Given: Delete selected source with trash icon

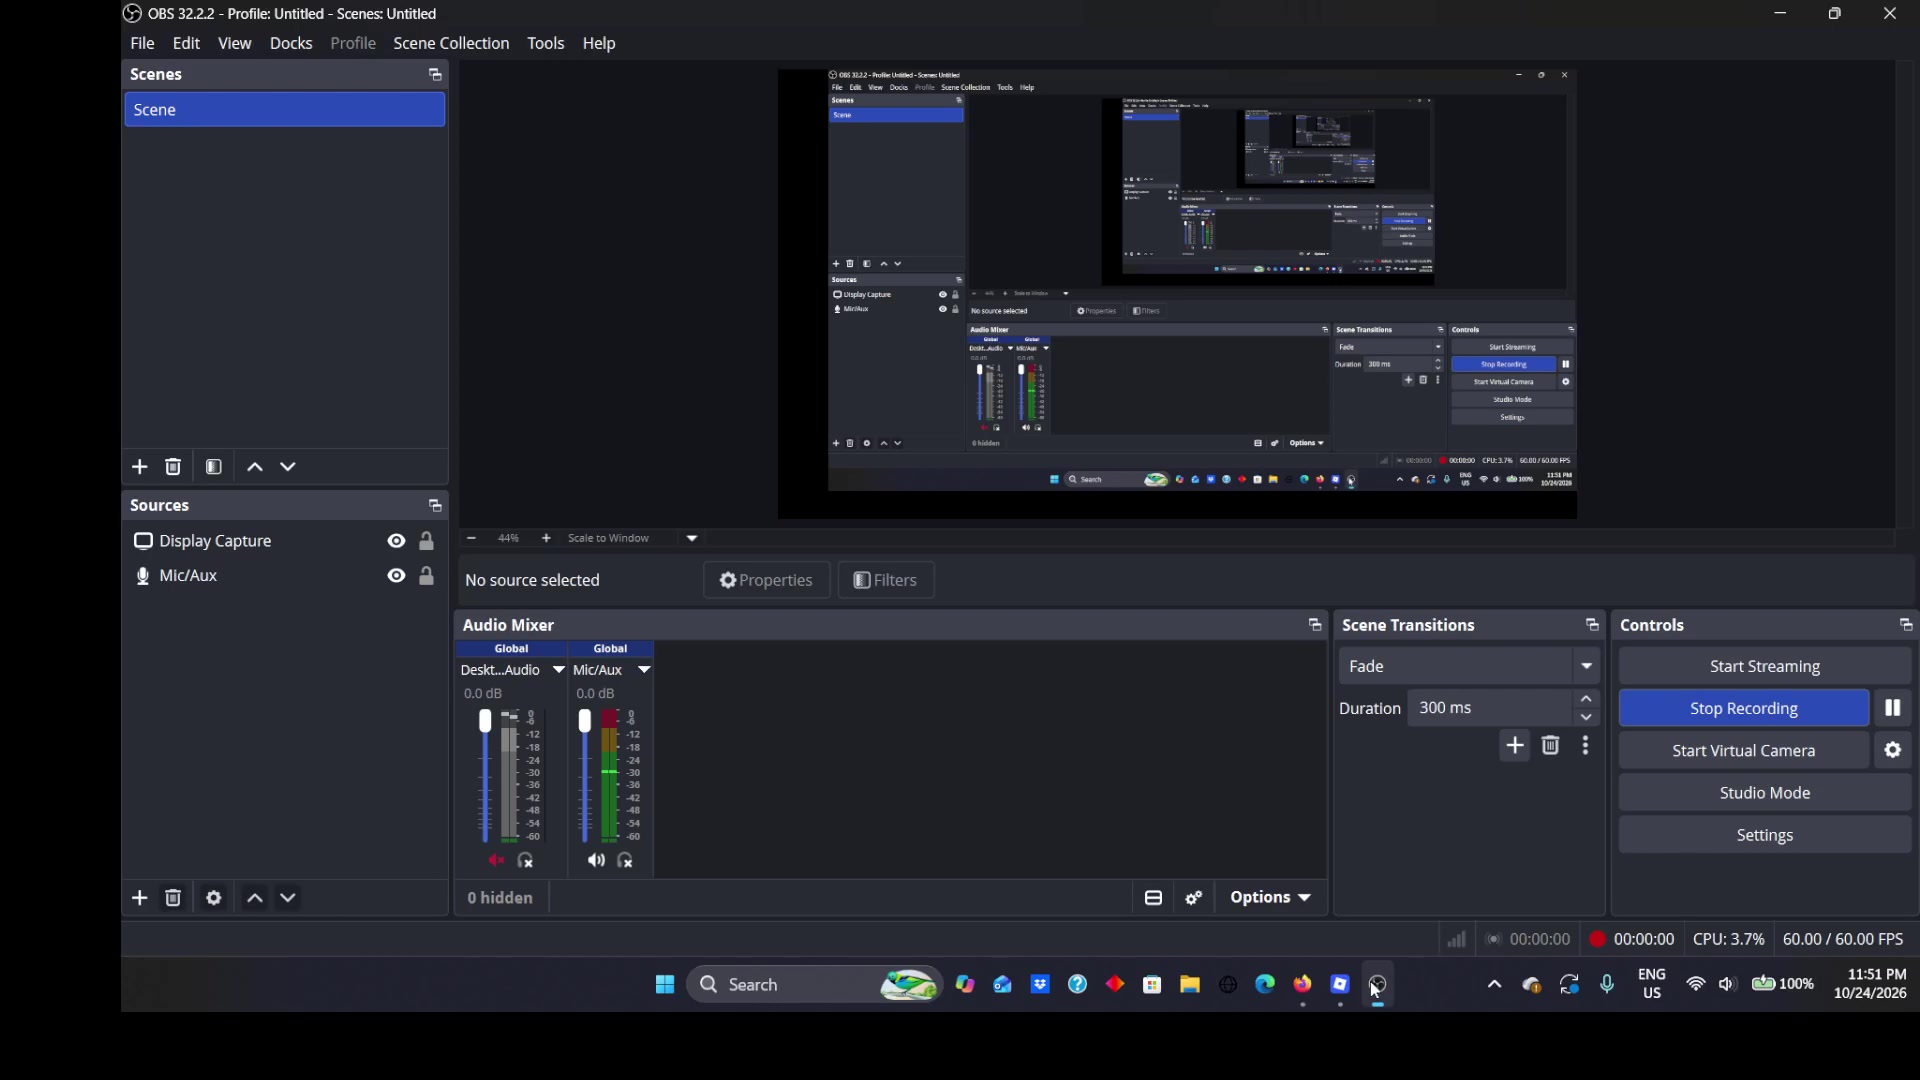Looking at the screenshot, I should tap(174, 899).
